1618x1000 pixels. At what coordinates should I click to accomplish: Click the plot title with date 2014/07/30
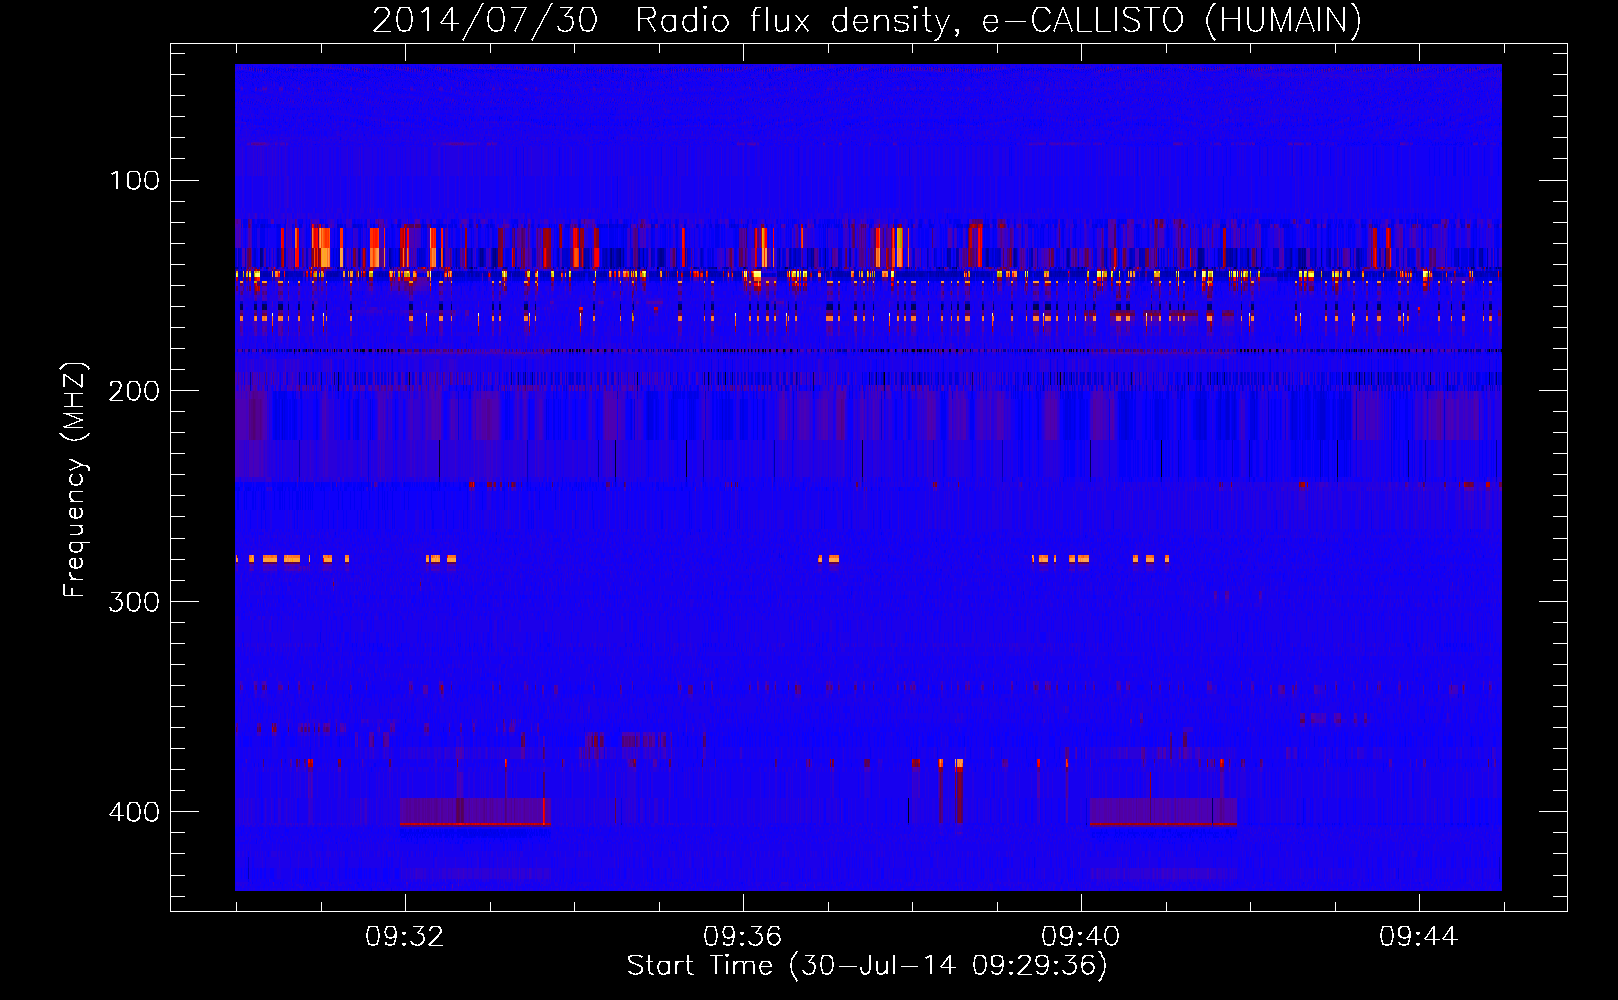pyautogui.click(x=867, y=20)
